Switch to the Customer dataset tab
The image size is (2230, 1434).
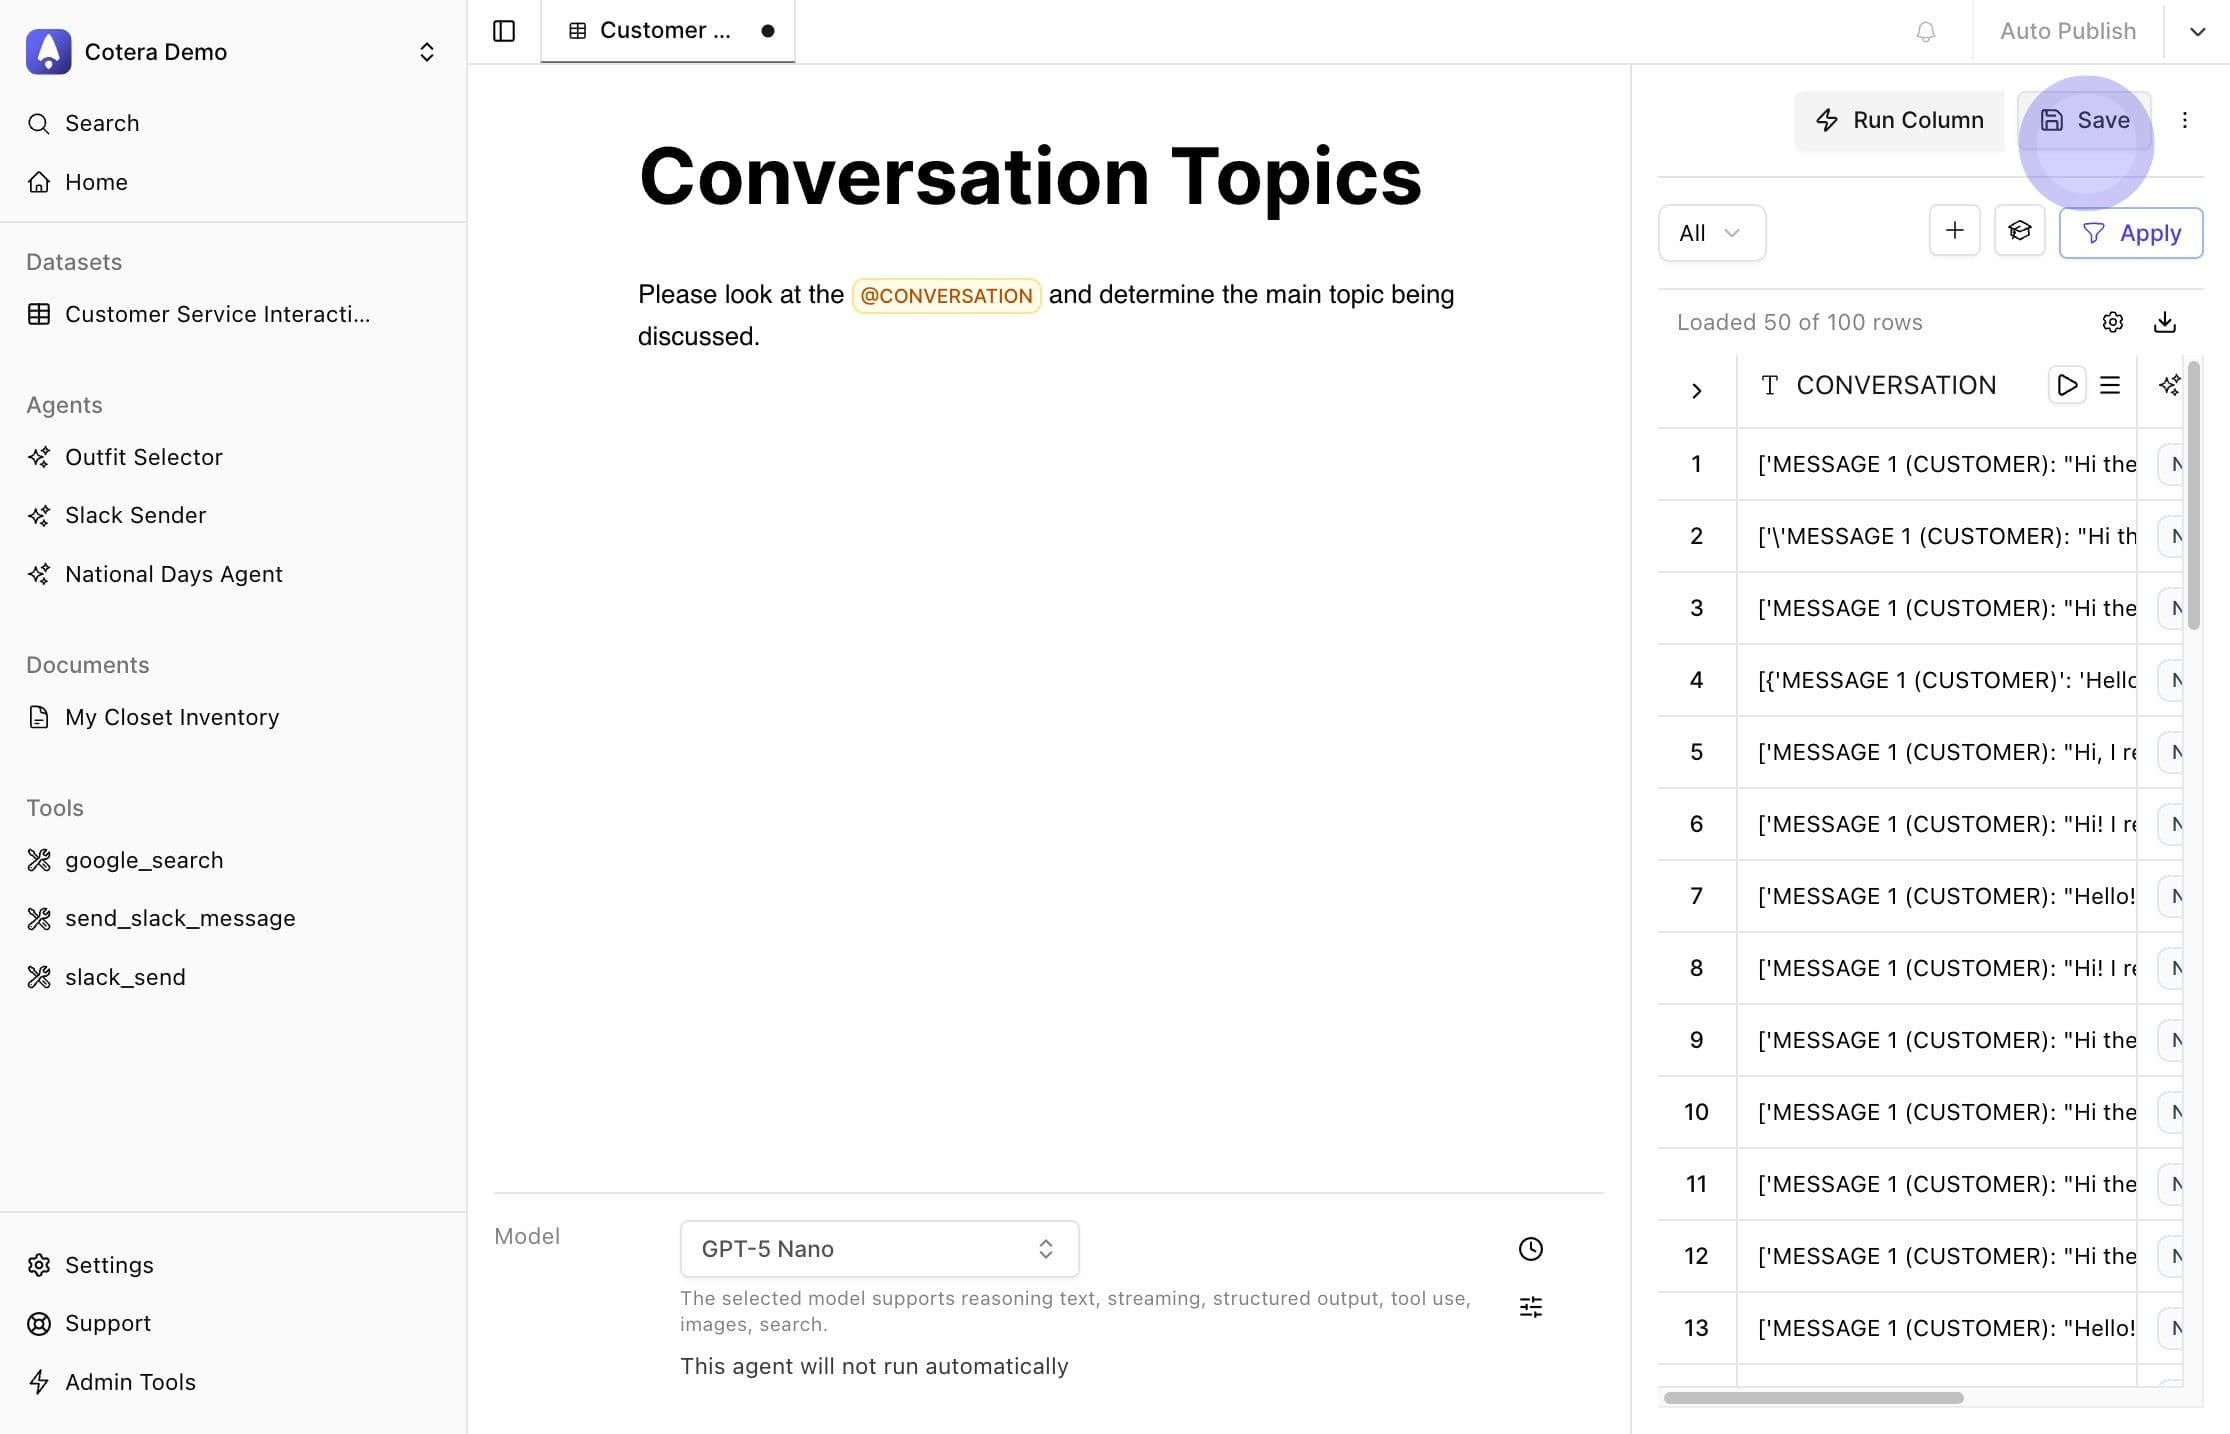click(666, 31)
